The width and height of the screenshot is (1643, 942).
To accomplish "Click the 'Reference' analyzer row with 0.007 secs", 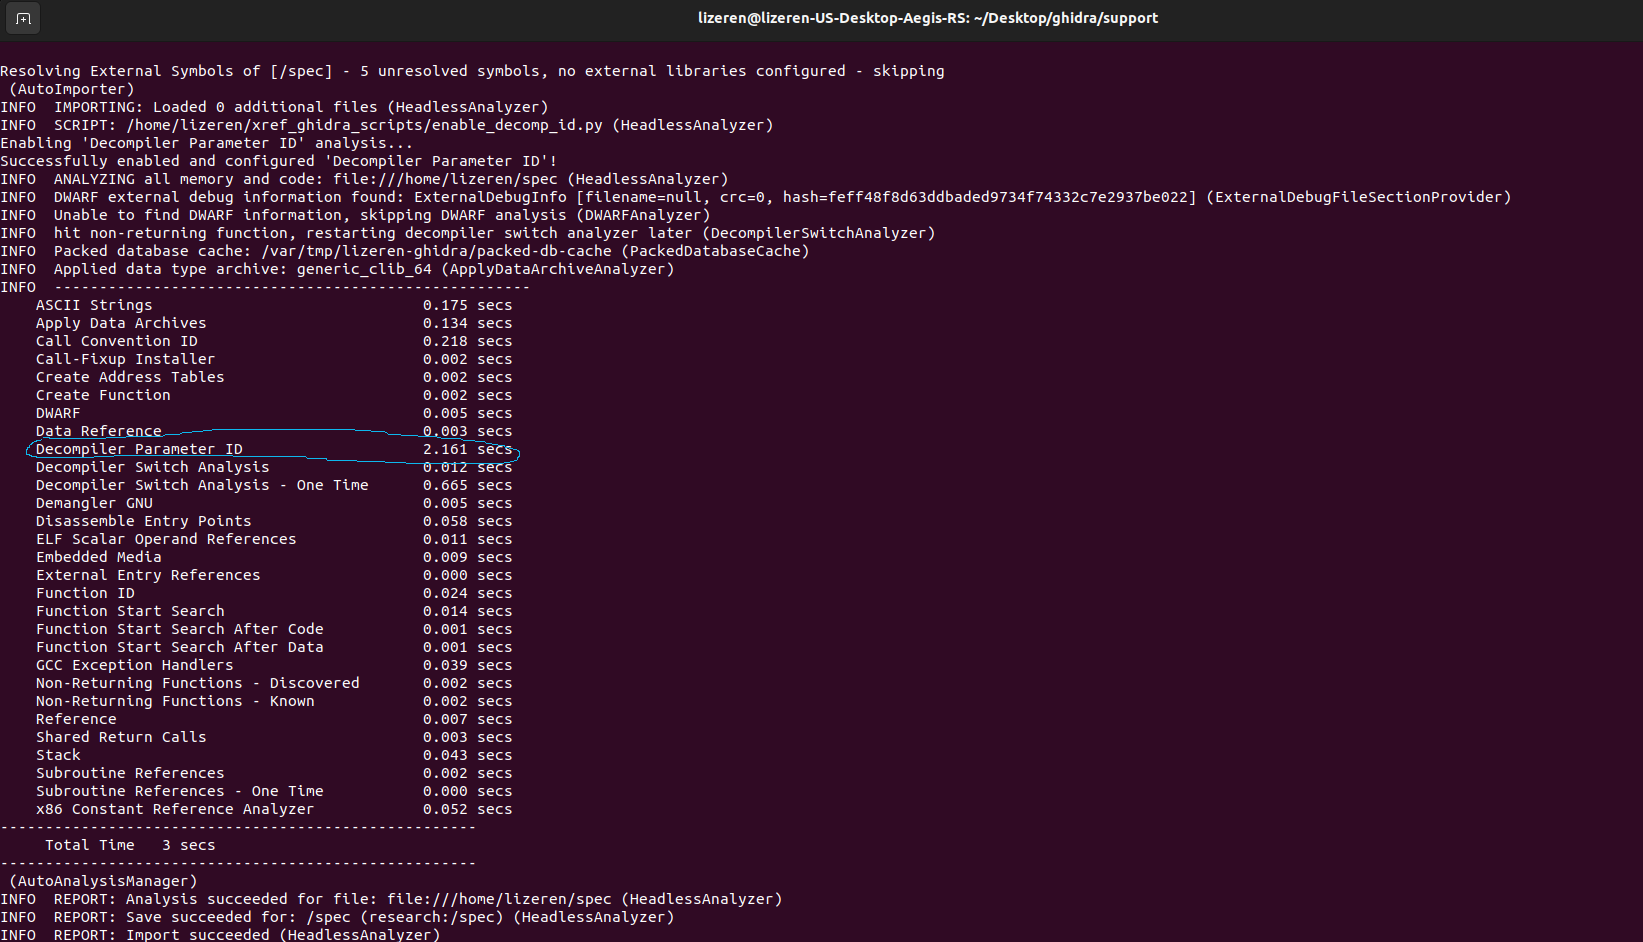I will pyautogui.click(x=274, y=719).
